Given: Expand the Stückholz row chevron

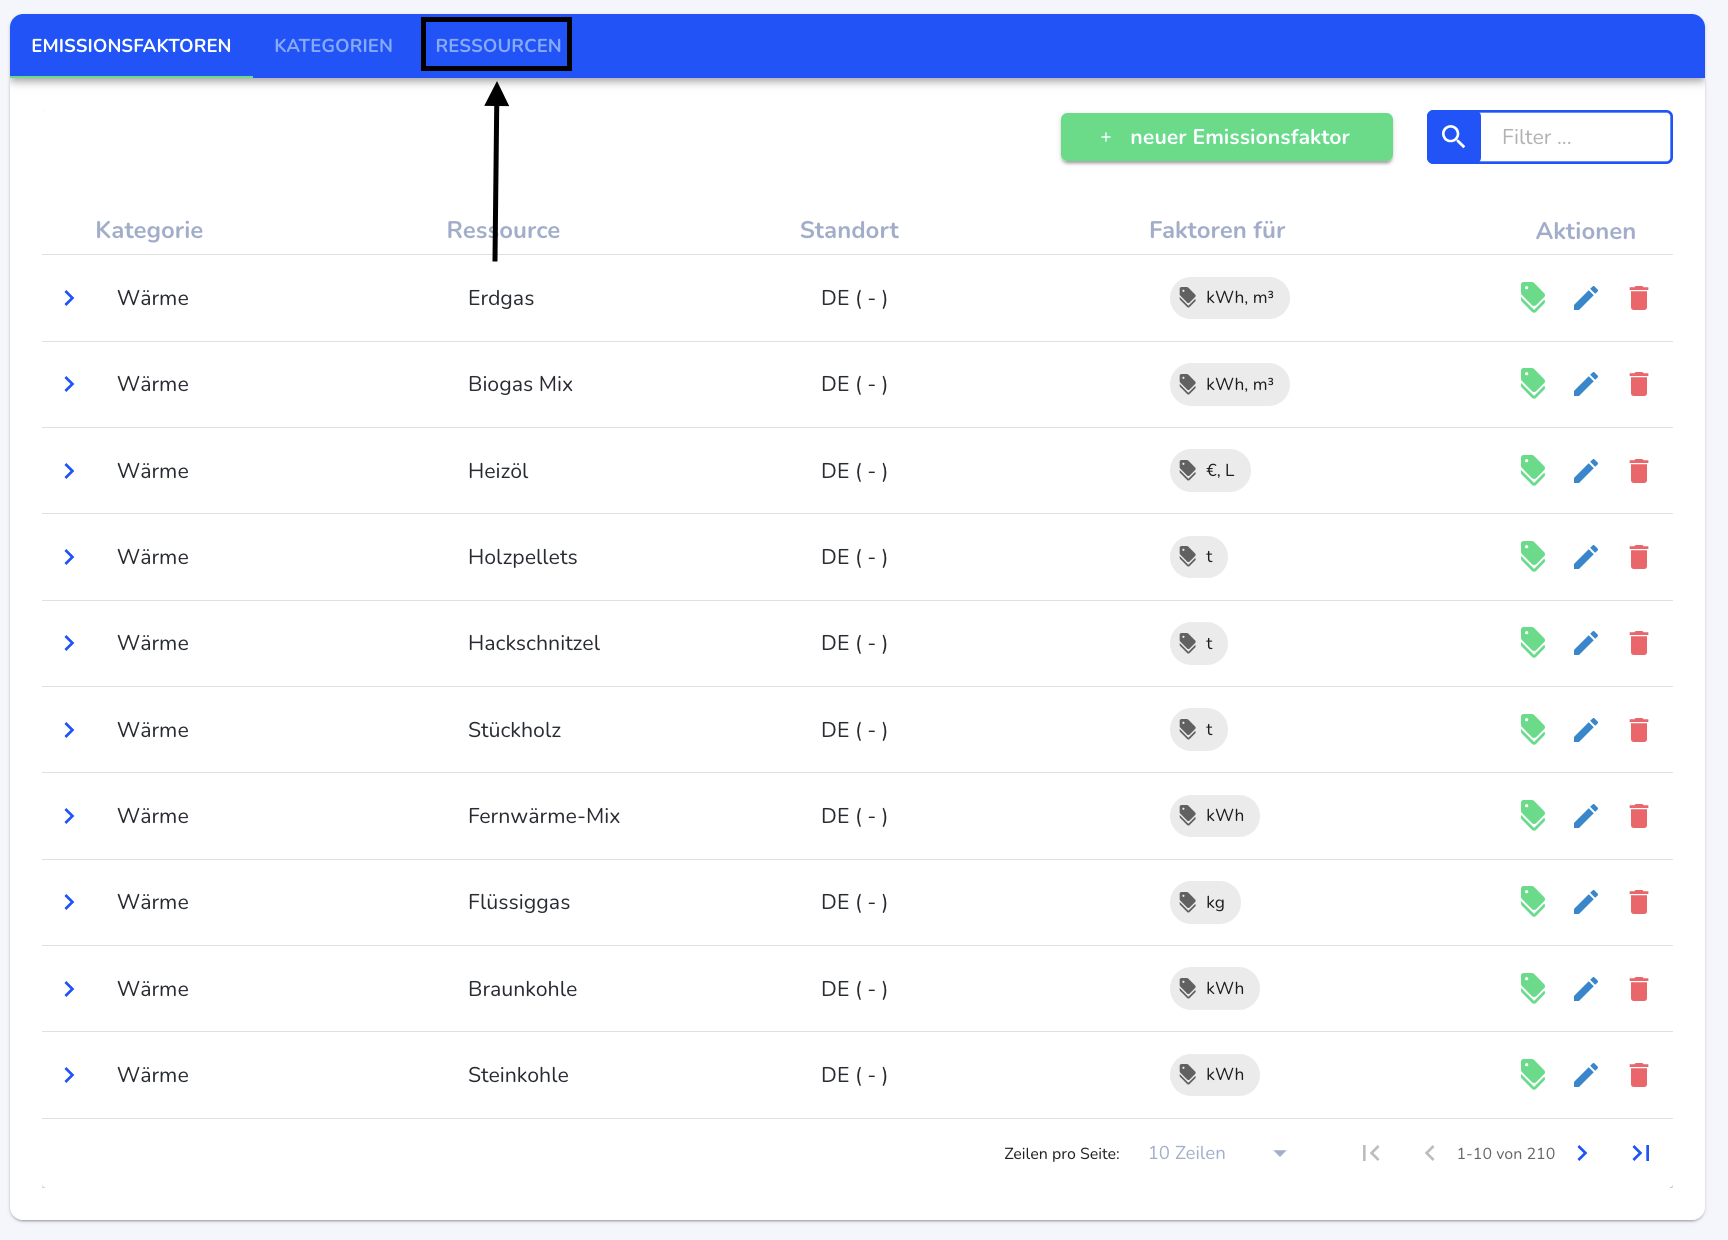Looking at the screenshot, I should [69, 730].
